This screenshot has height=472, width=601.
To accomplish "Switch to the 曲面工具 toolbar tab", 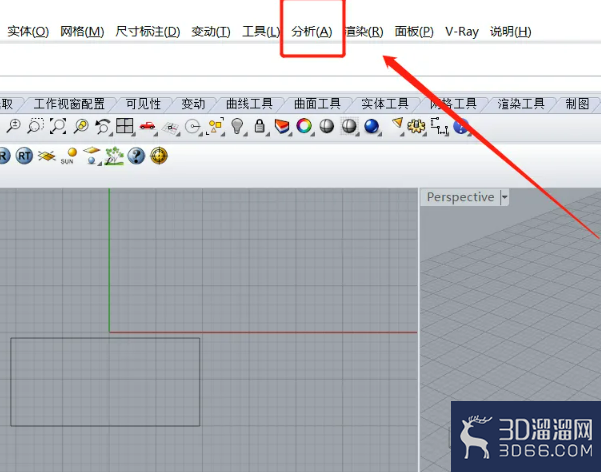I will tap(317, 104).
